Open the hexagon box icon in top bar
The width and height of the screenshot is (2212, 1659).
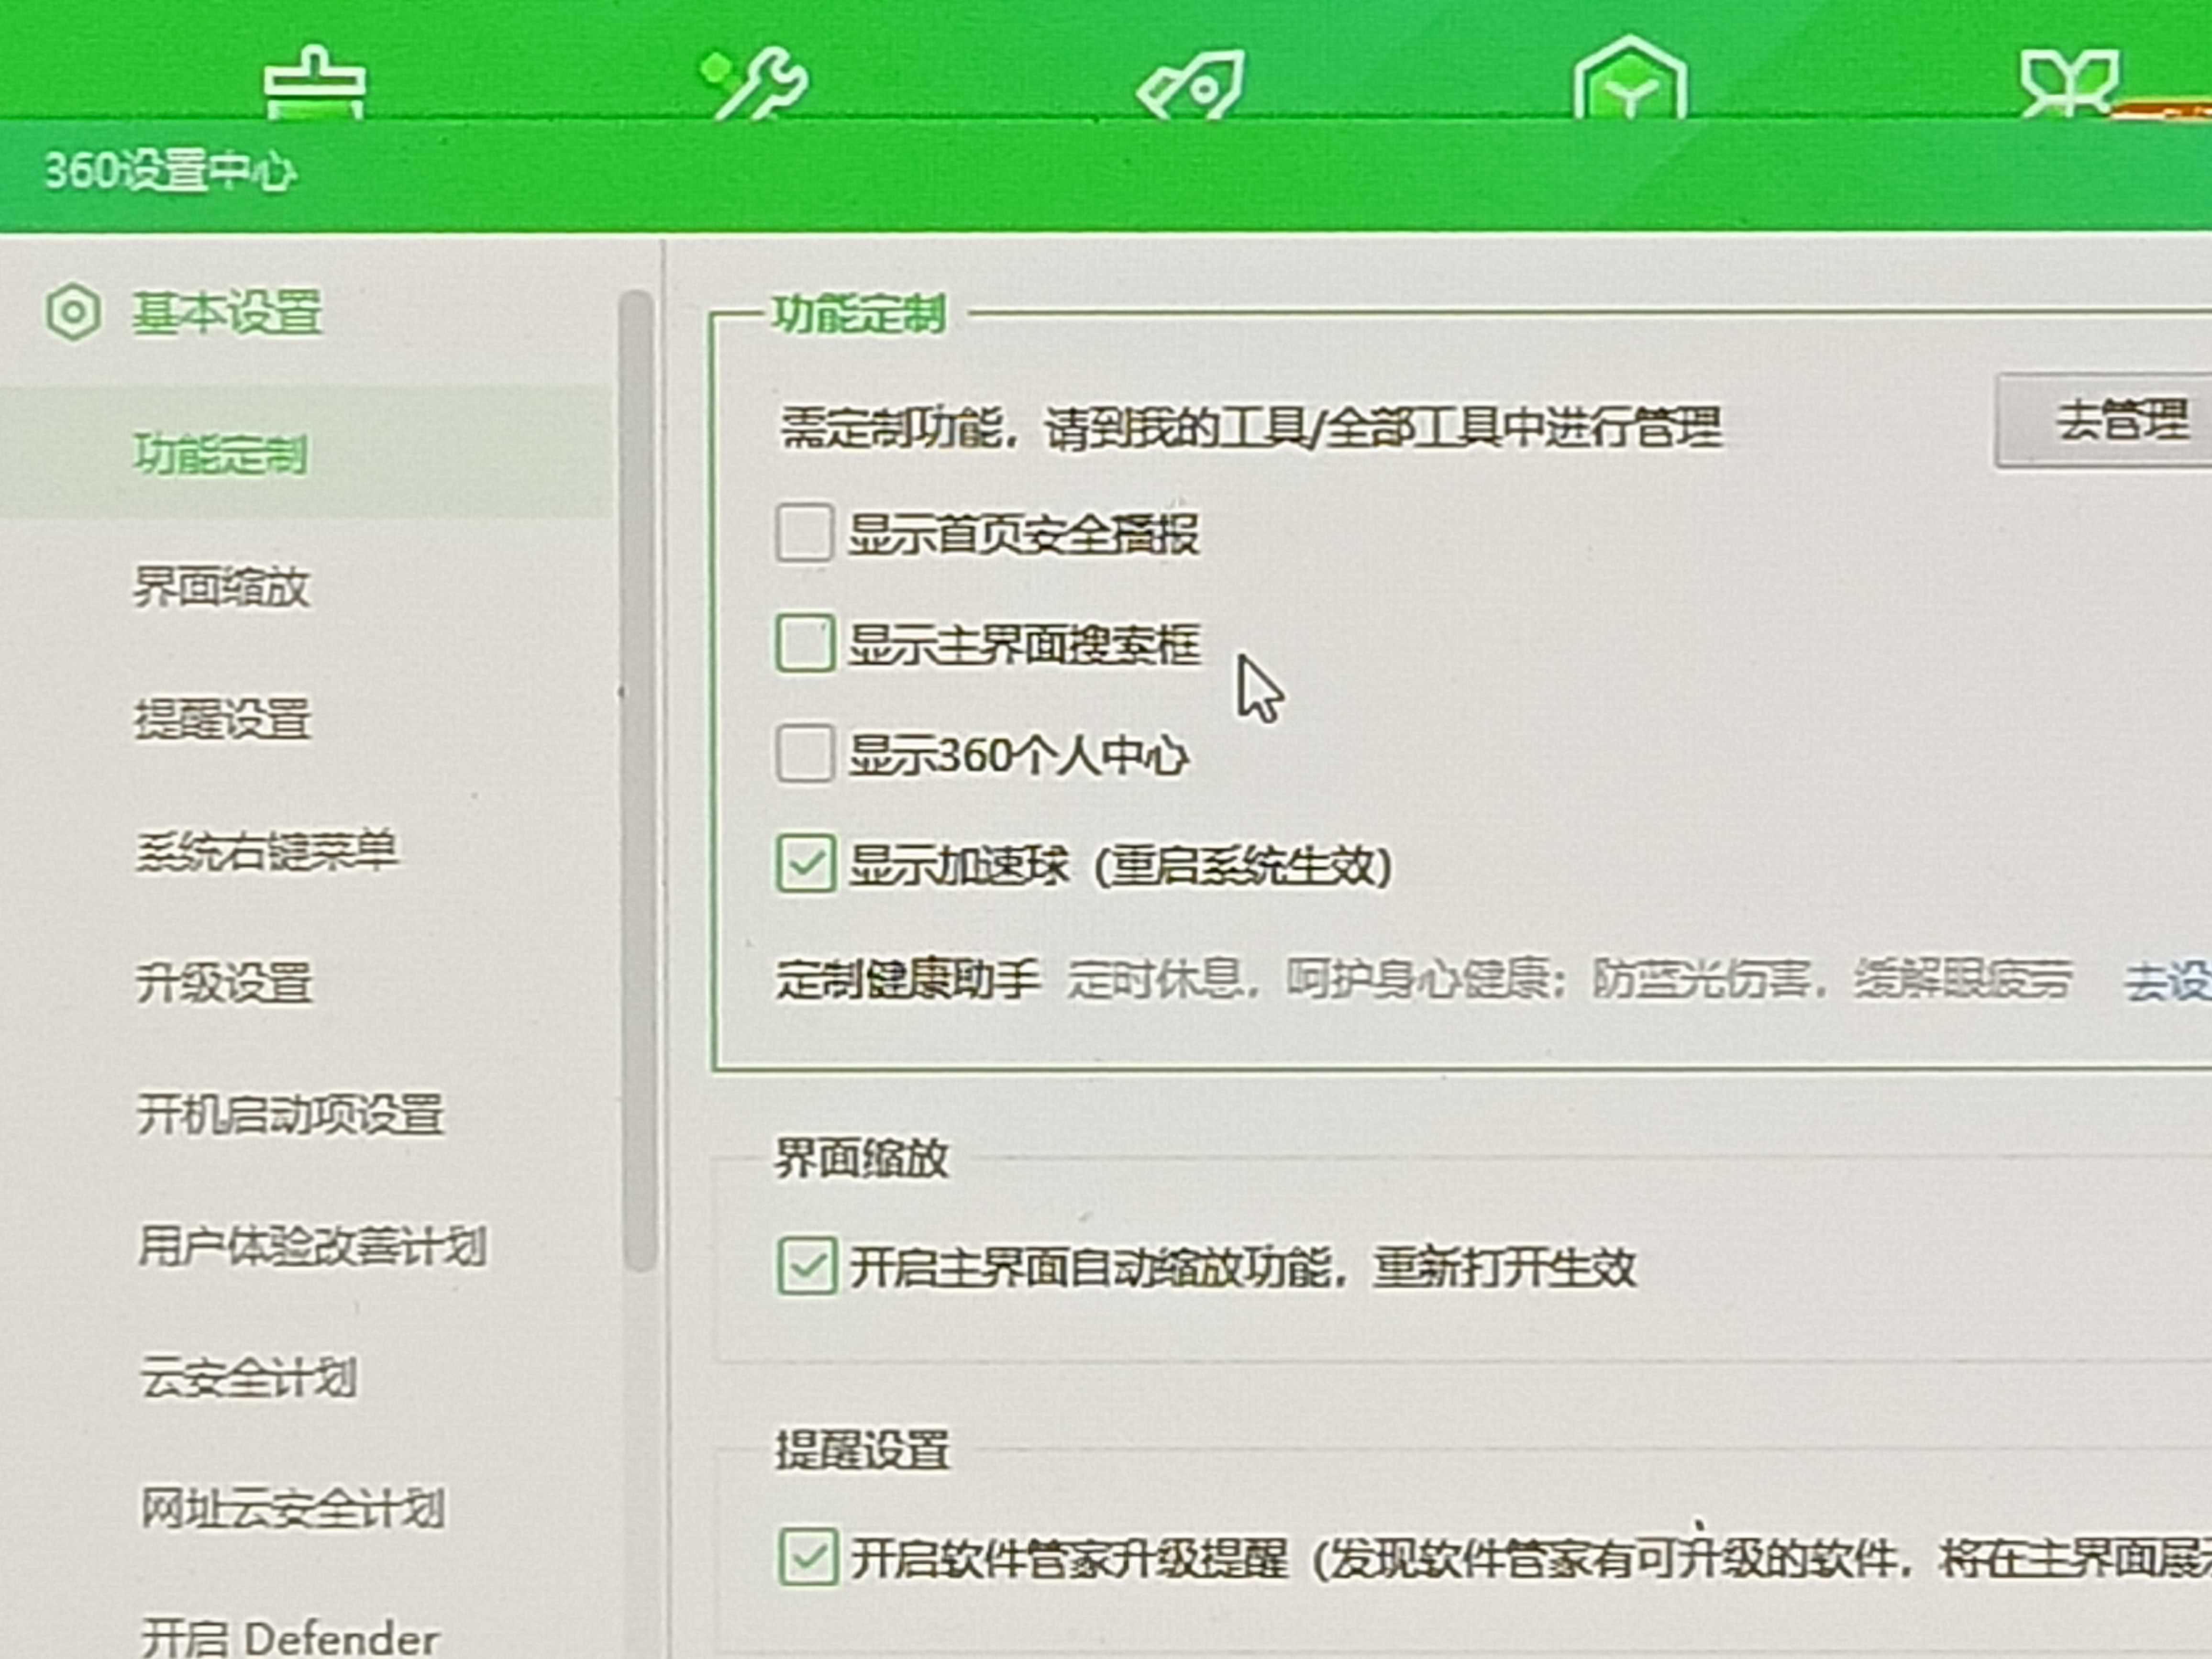1630,78
